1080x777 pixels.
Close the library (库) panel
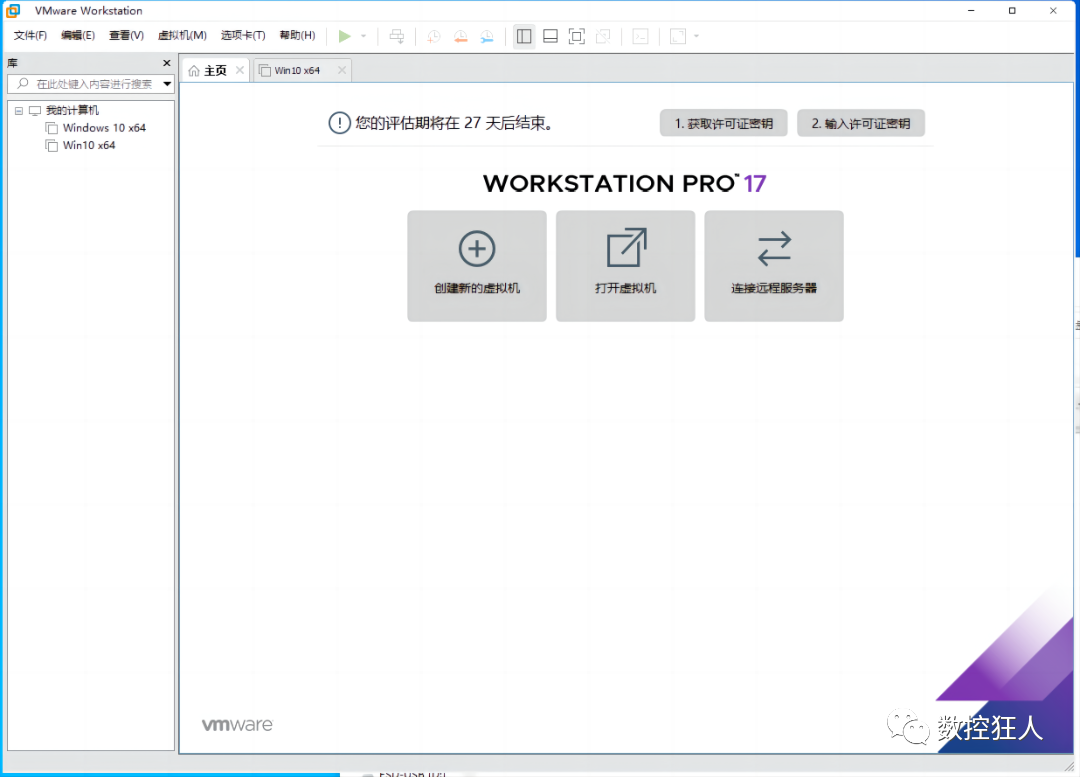tap(167, 63)
